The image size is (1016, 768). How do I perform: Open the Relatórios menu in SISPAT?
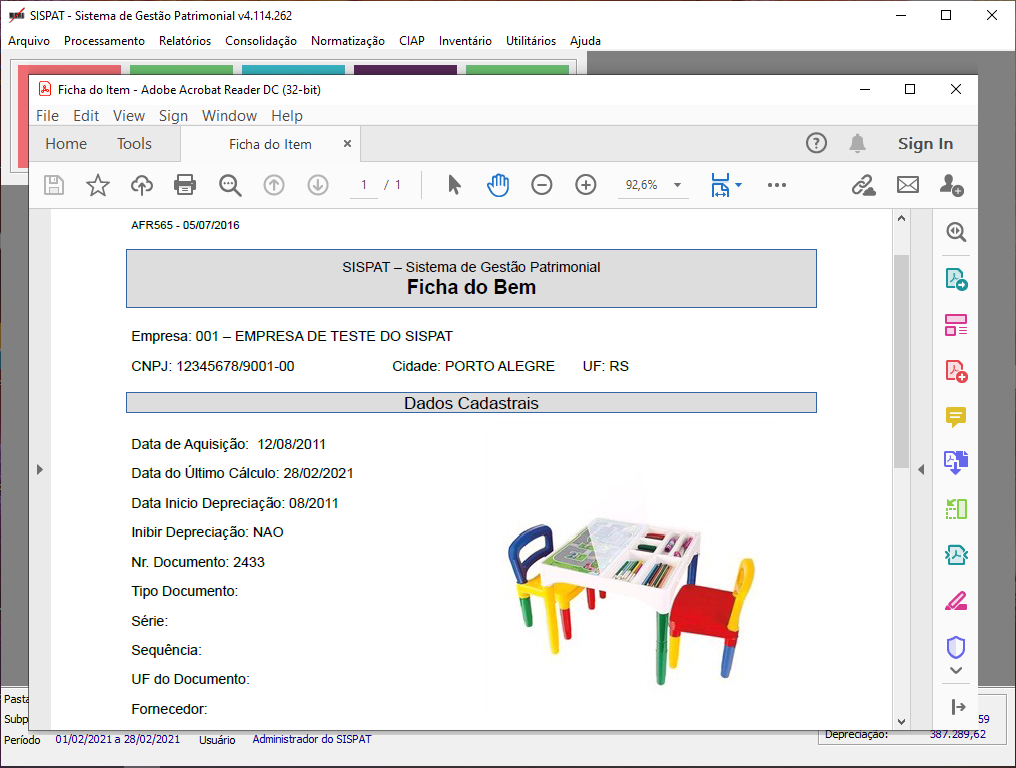[185, 41]
